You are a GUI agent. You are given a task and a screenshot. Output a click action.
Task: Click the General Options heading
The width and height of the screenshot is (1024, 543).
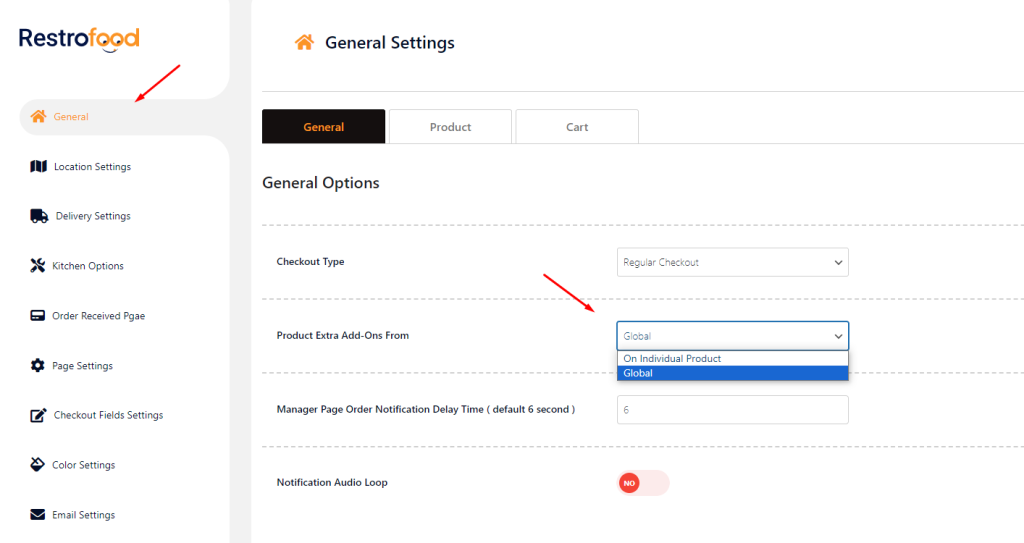pyautogui.click(x=321, y=183)
